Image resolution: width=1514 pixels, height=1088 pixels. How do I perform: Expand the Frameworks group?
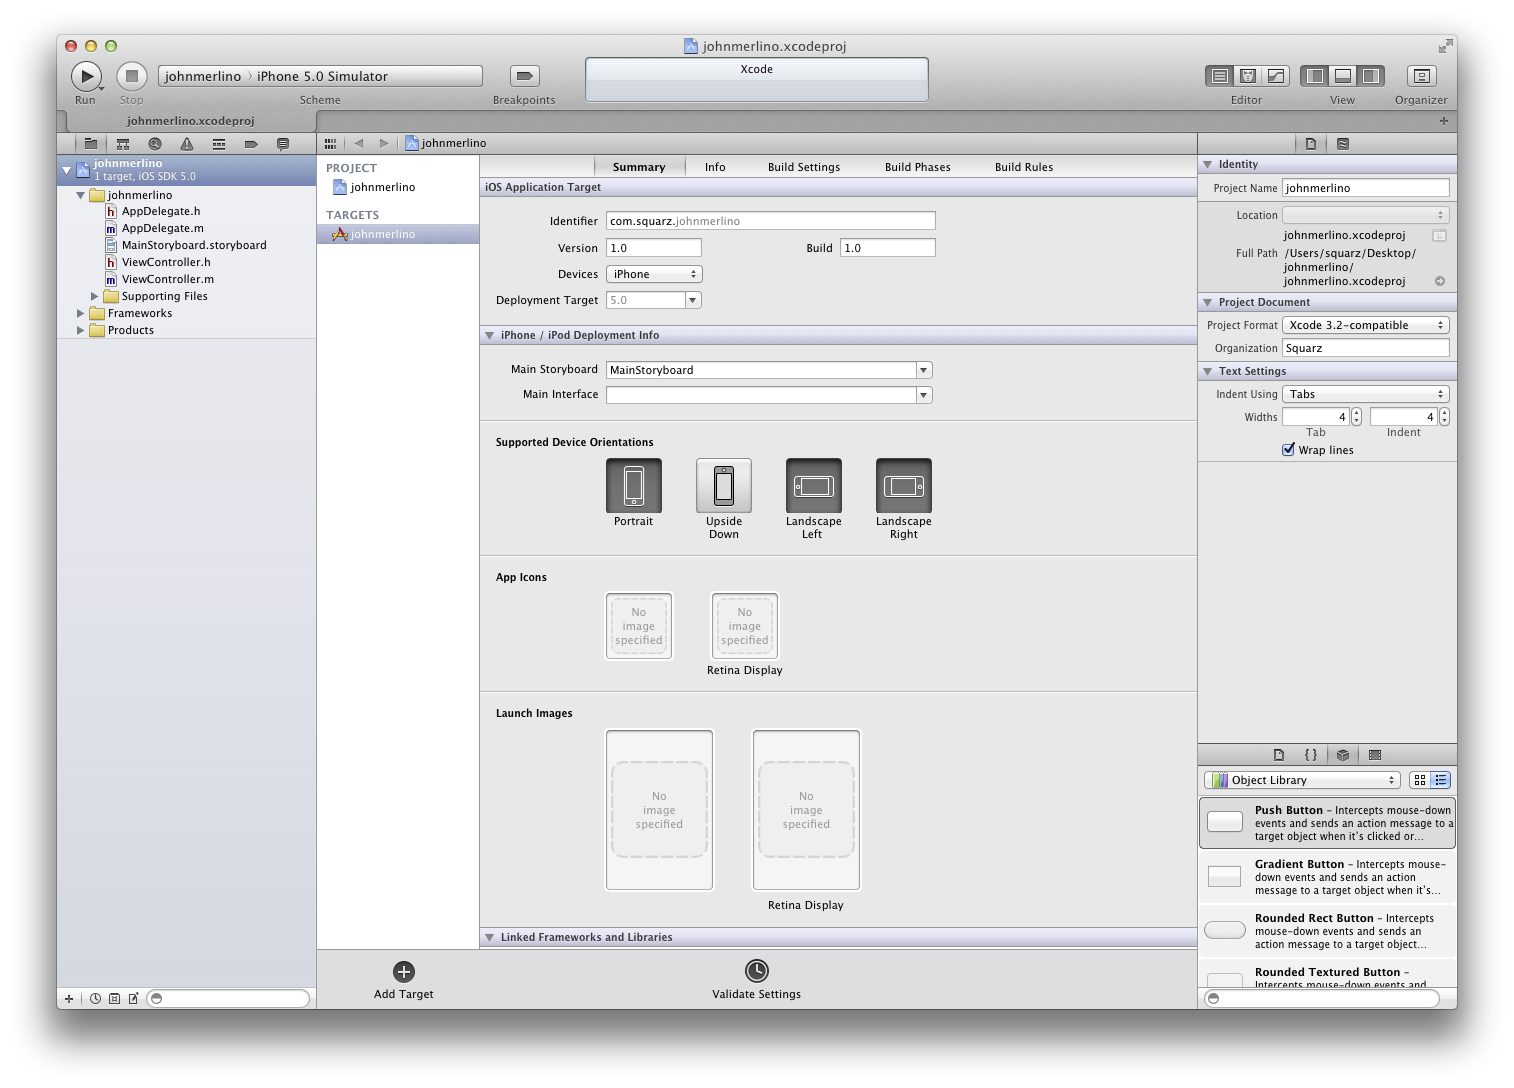[x=81, y=313]
